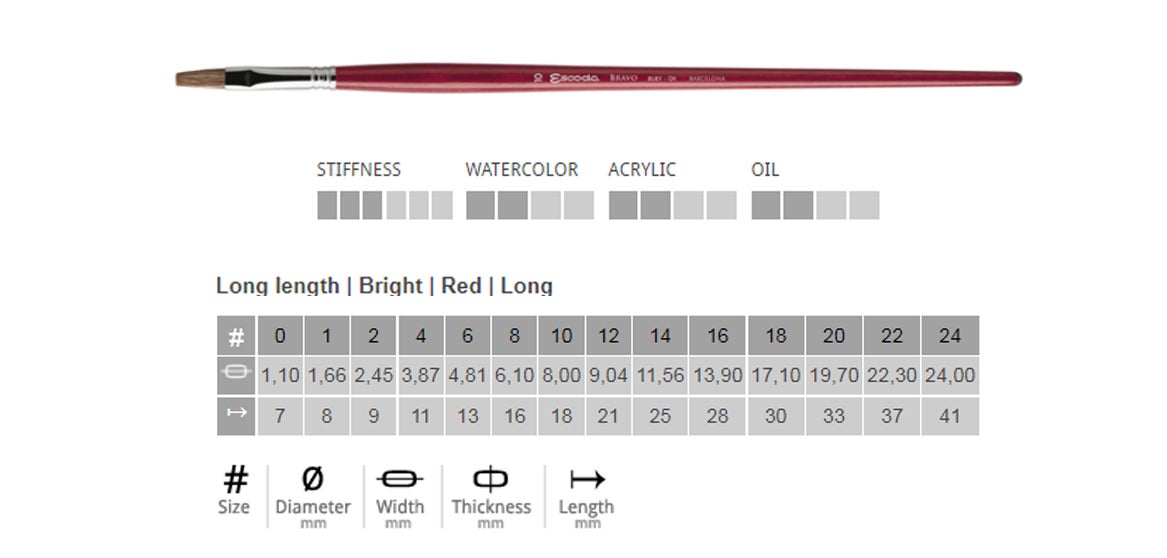
Task: Select size 12 column header
Action: point(608,336)
